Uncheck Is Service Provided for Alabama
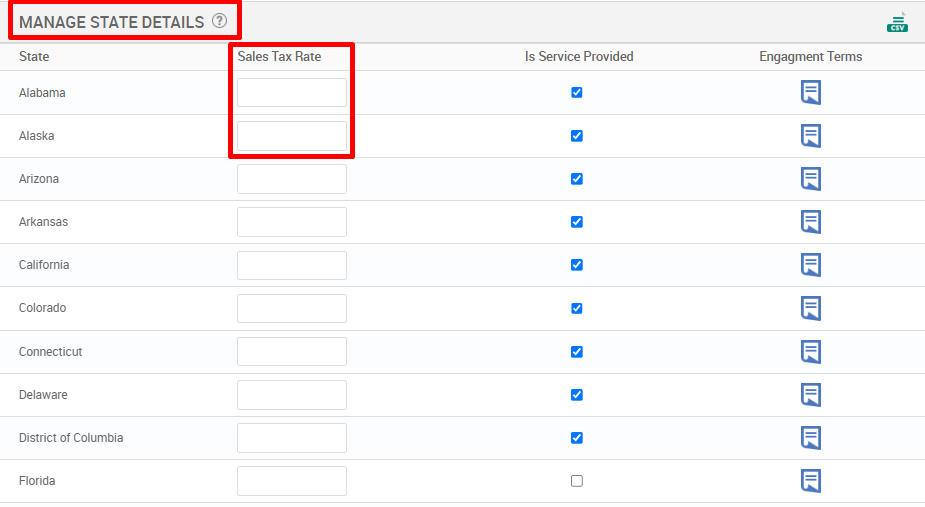 [577, 93]
